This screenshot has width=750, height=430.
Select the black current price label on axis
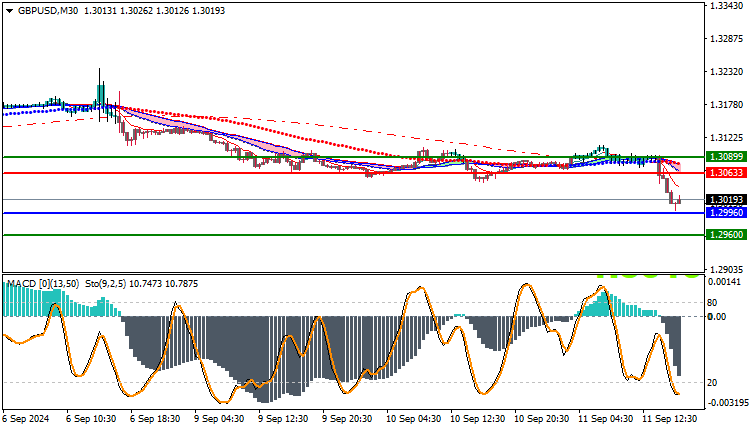click(726, 199)
